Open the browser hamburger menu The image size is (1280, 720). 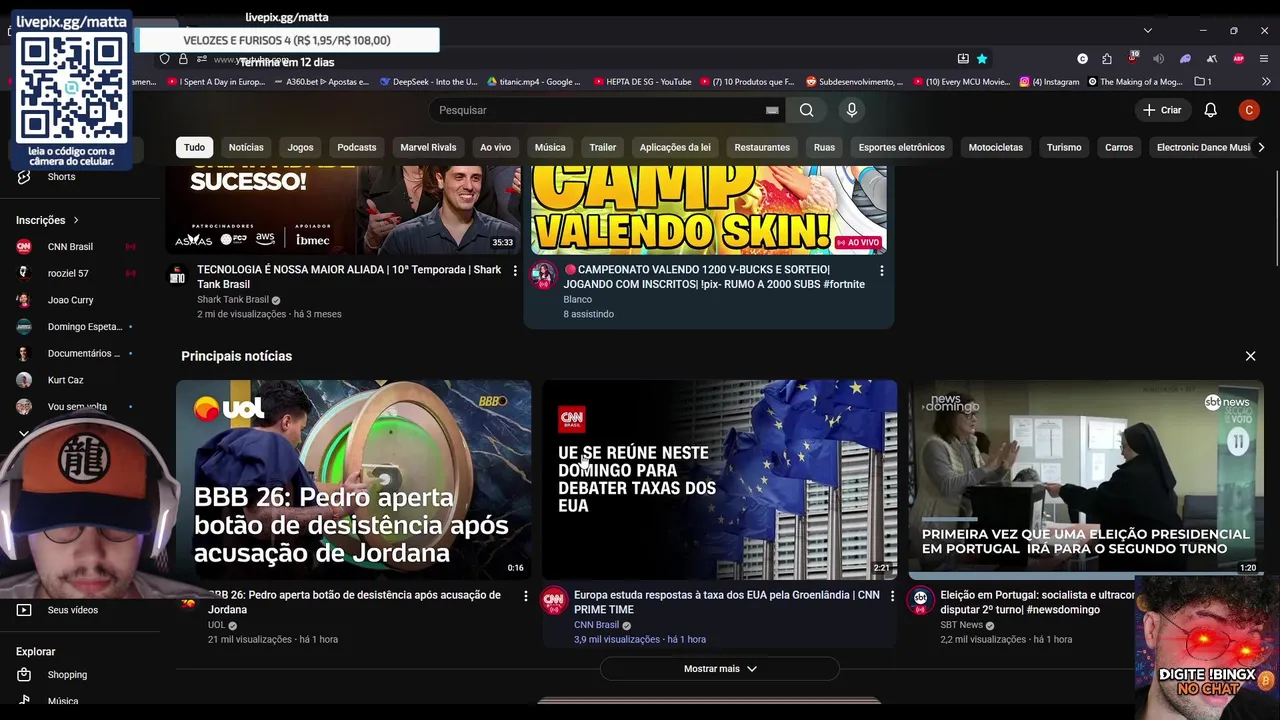pyautogui.click(x=1264, y=59)
